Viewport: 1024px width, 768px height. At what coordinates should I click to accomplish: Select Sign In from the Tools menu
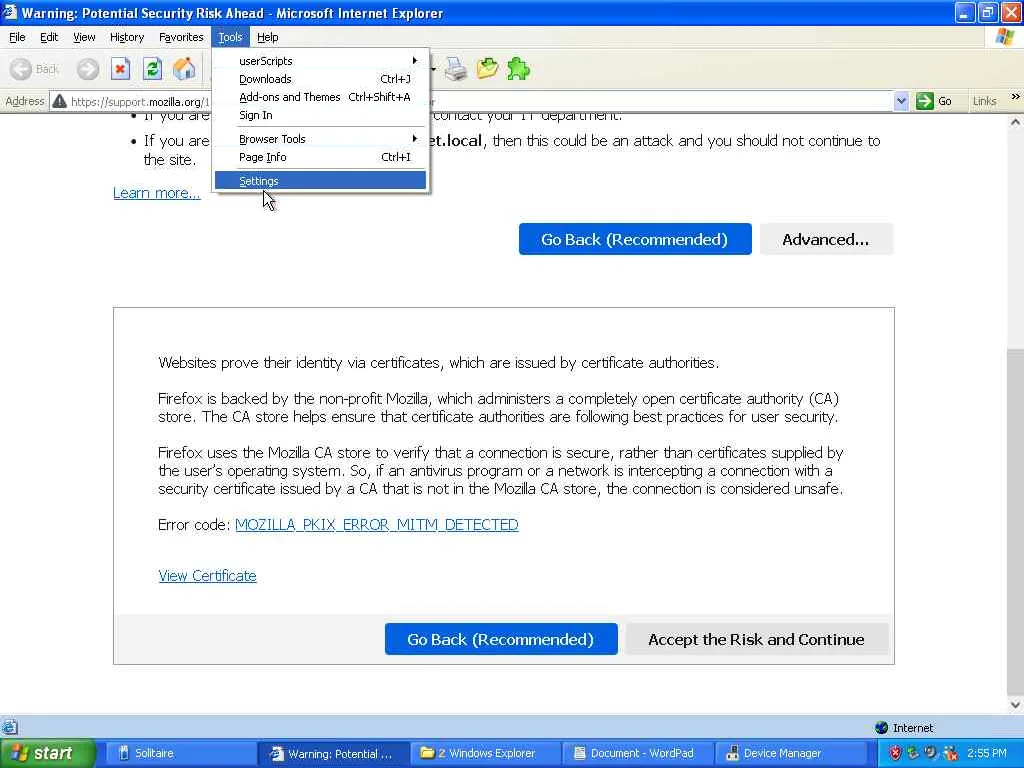coord(320,115)
